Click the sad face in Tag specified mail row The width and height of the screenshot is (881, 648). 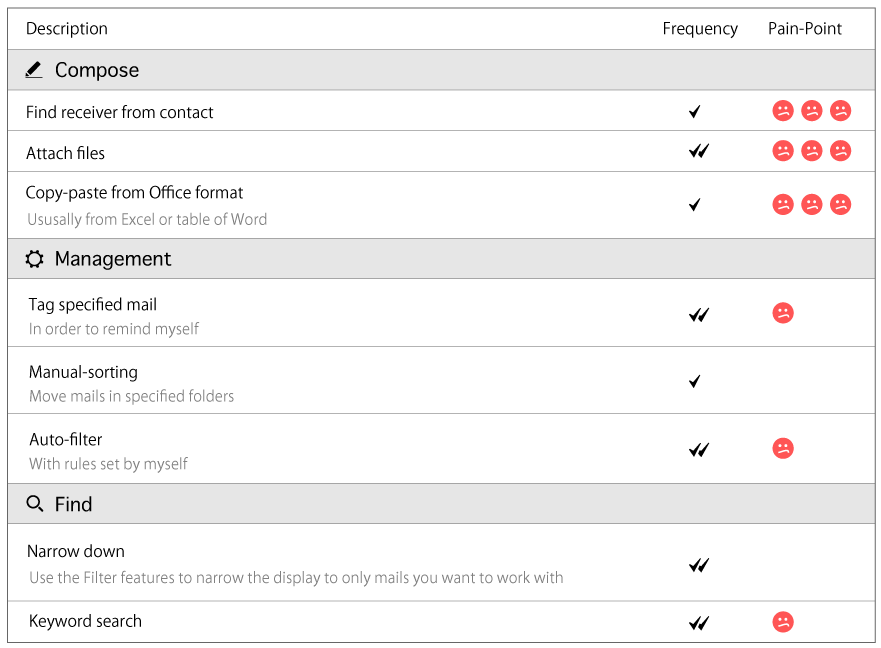[x=783, y=313]
